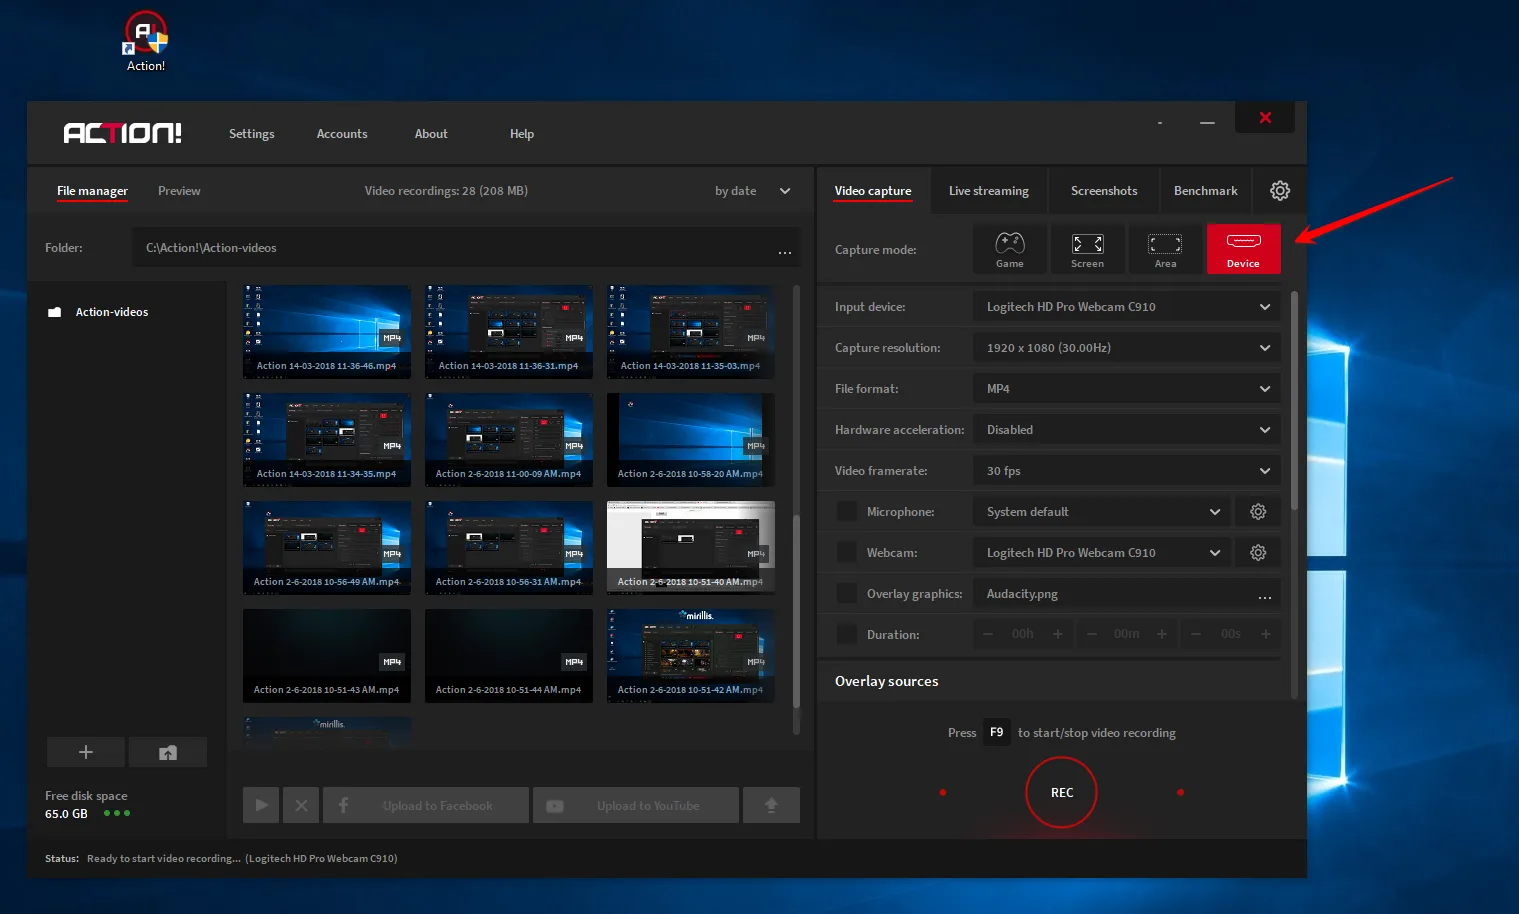Click the Overlay sources section header
The height and width of the screenshot is (914, 1519).
(1049, 681)
